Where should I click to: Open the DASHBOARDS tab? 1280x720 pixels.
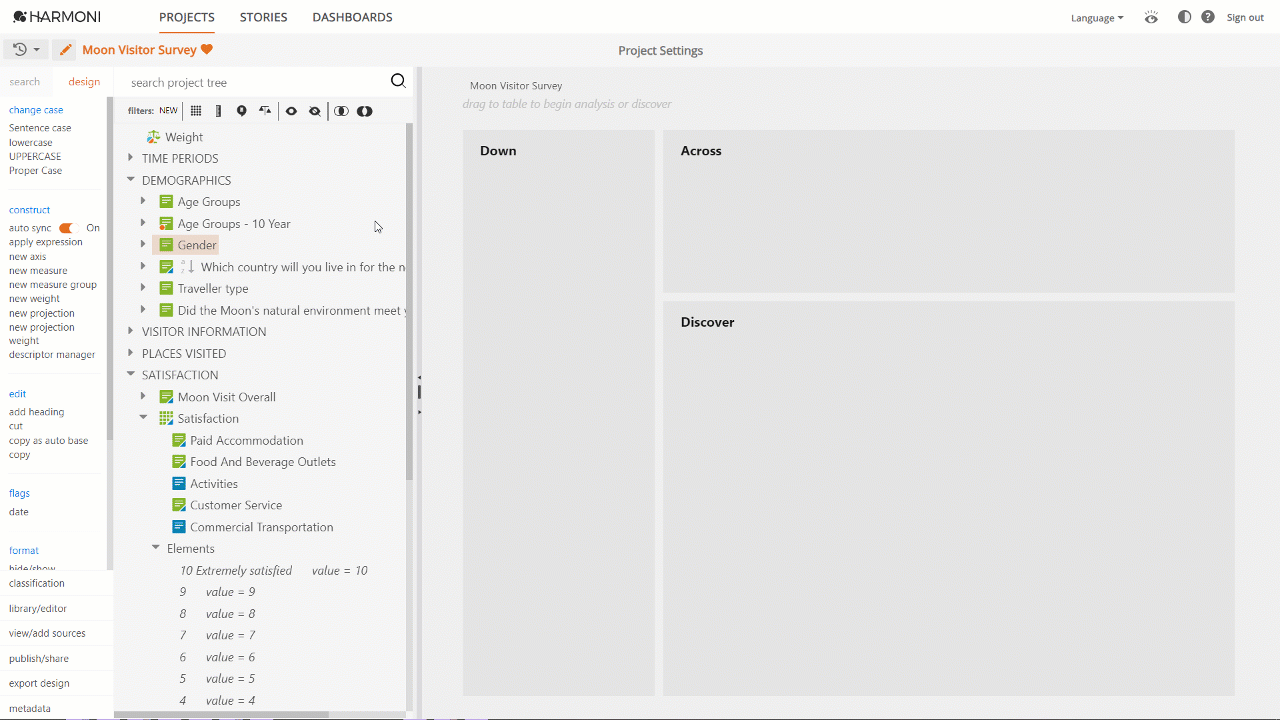pyautogui.click(x=352, y=17)
